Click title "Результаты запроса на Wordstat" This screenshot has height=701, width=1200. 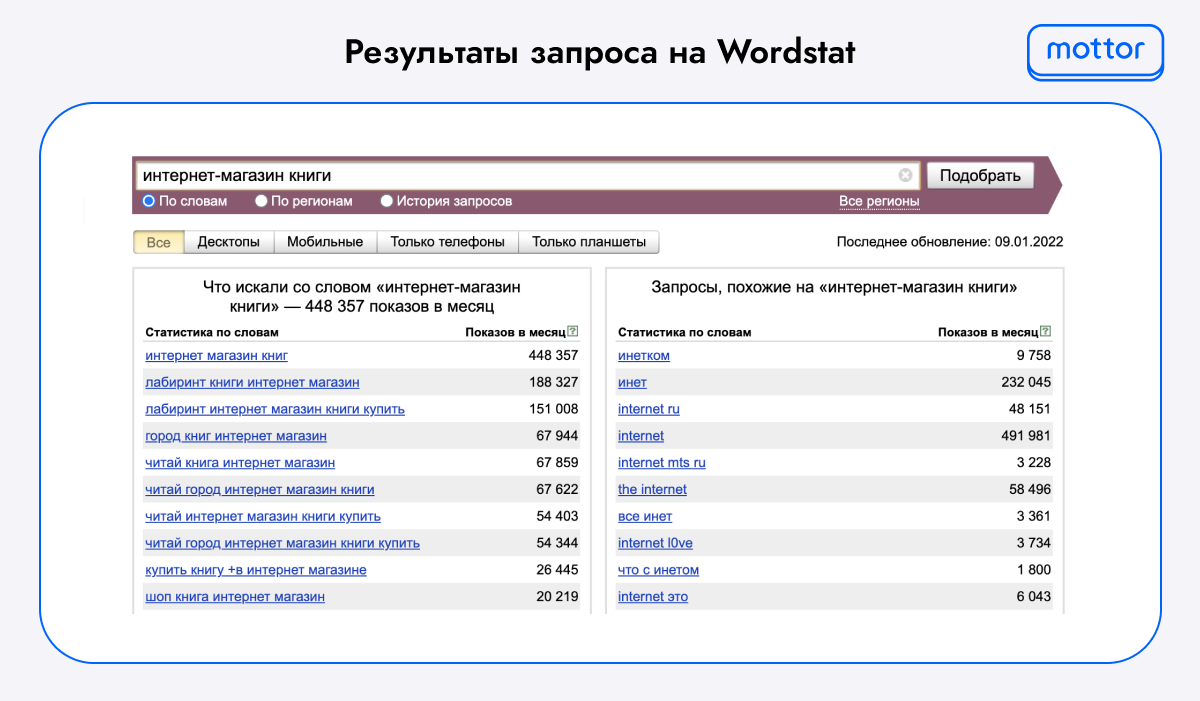pyautogui.click(x=600, y=51)
